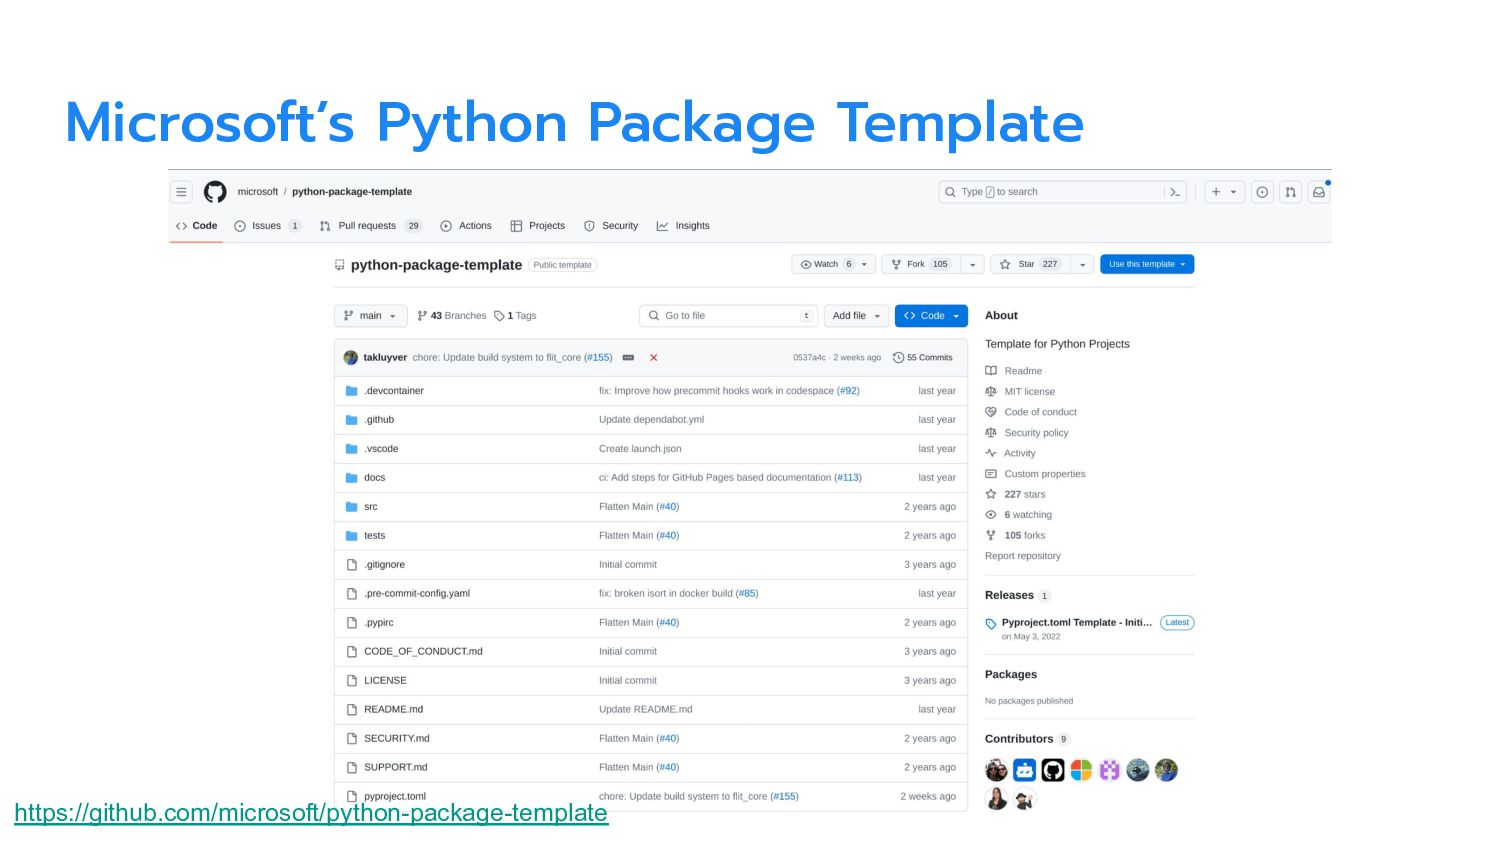Open the green Code clone dropdown
The width and height of the screenshot is (1500, 844).
pos(931,316)
